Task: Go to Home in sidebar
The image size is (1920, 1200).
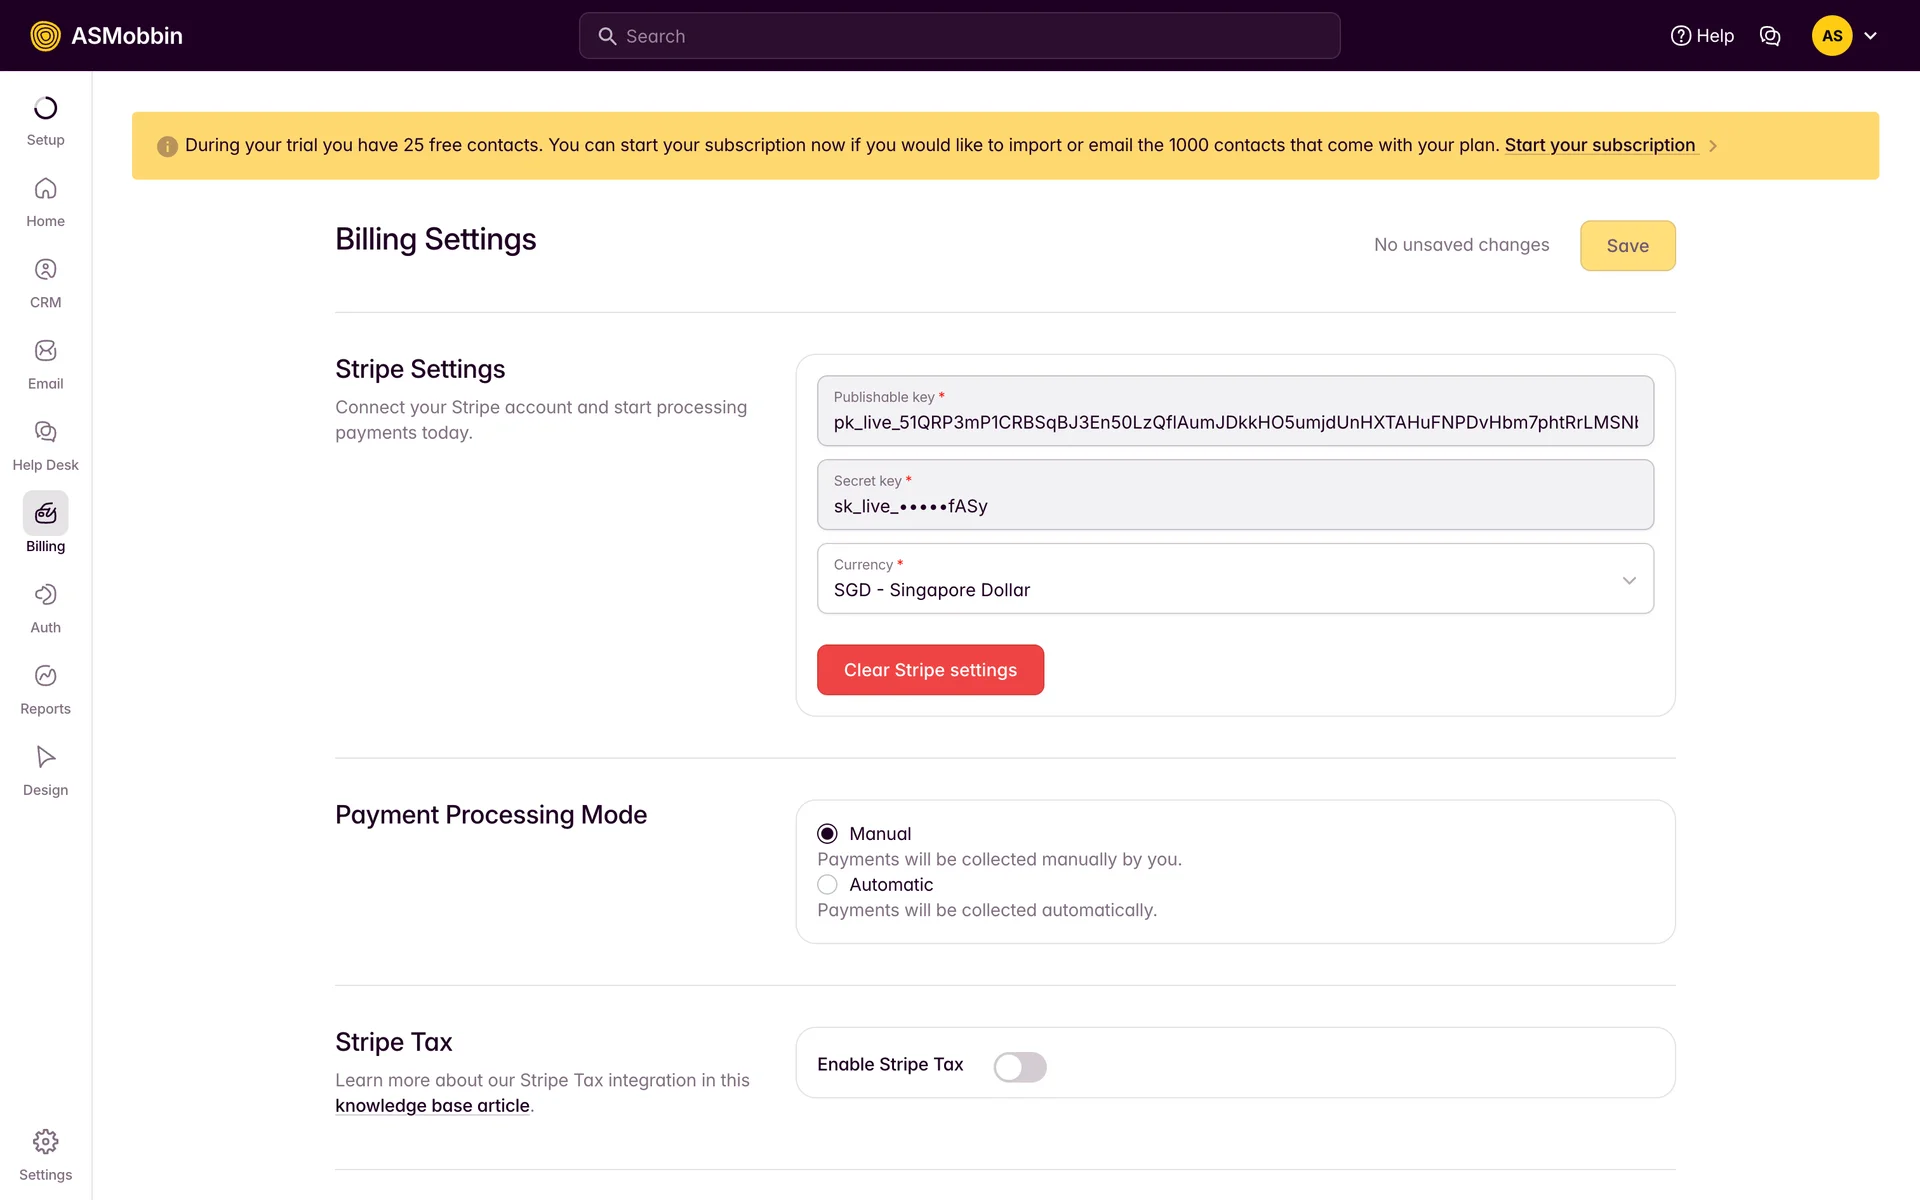Action: 45,189
